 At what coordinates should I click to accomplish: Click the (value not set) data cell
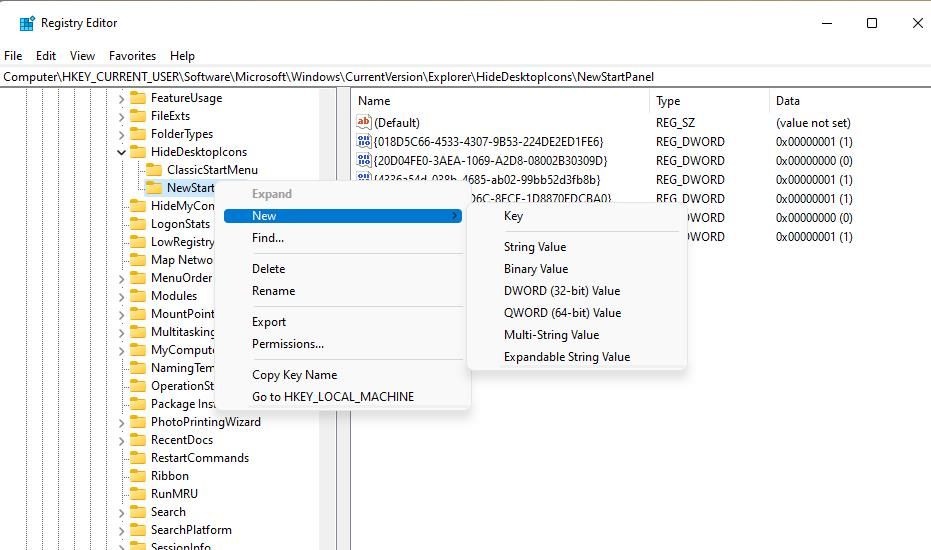click(x=813, y=122)
